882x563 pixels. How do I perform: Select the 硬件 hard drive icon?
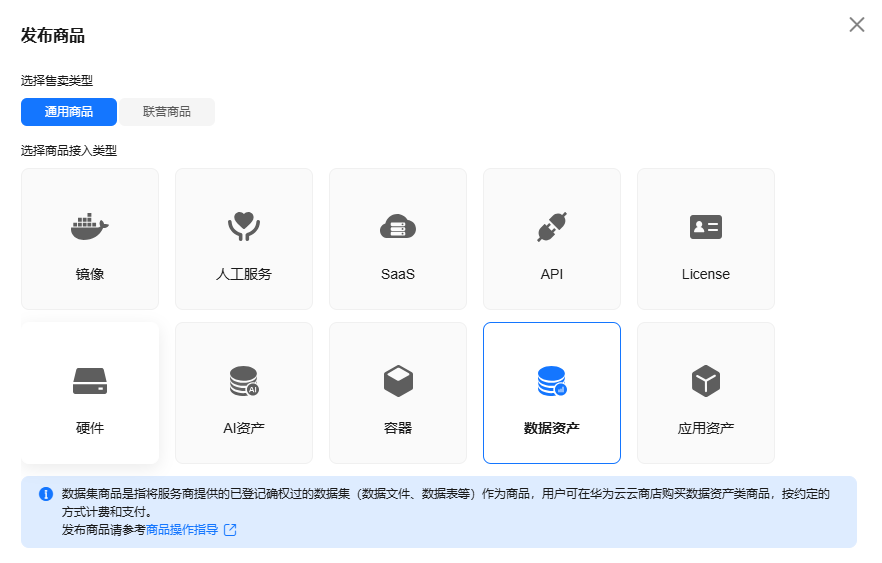[89, 381]
